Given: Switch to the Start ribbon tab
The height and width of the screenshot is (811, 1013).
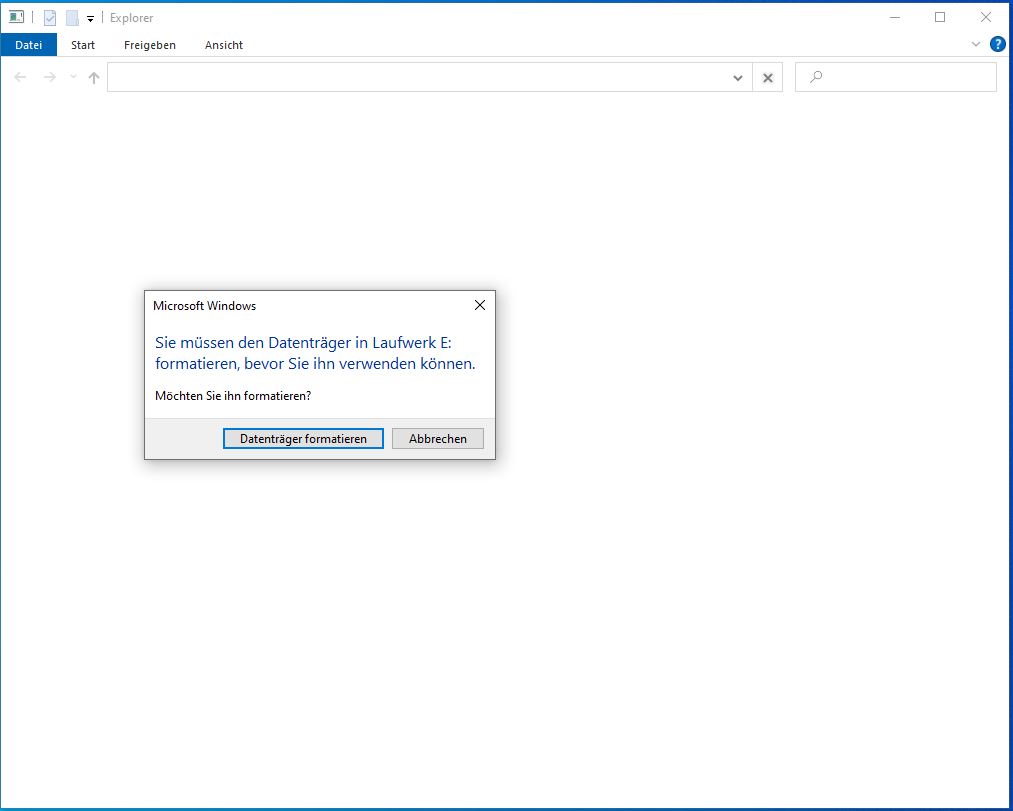Looking at the screenshot, I should point(83,45).
